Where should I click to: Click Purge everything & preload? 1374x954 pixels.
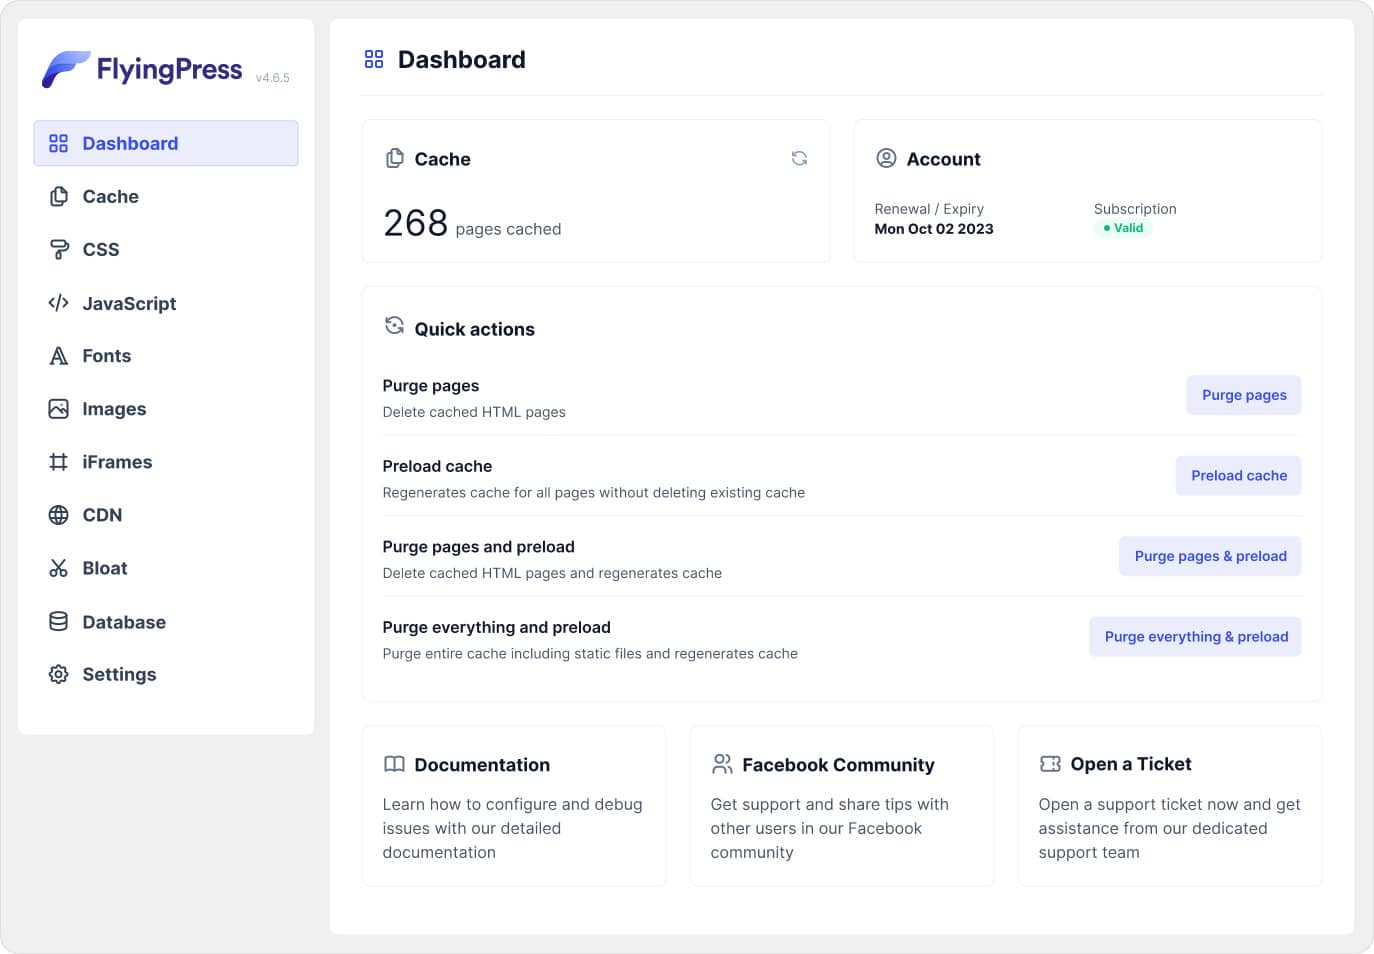pyautogui.click(x=1195, y=636)
